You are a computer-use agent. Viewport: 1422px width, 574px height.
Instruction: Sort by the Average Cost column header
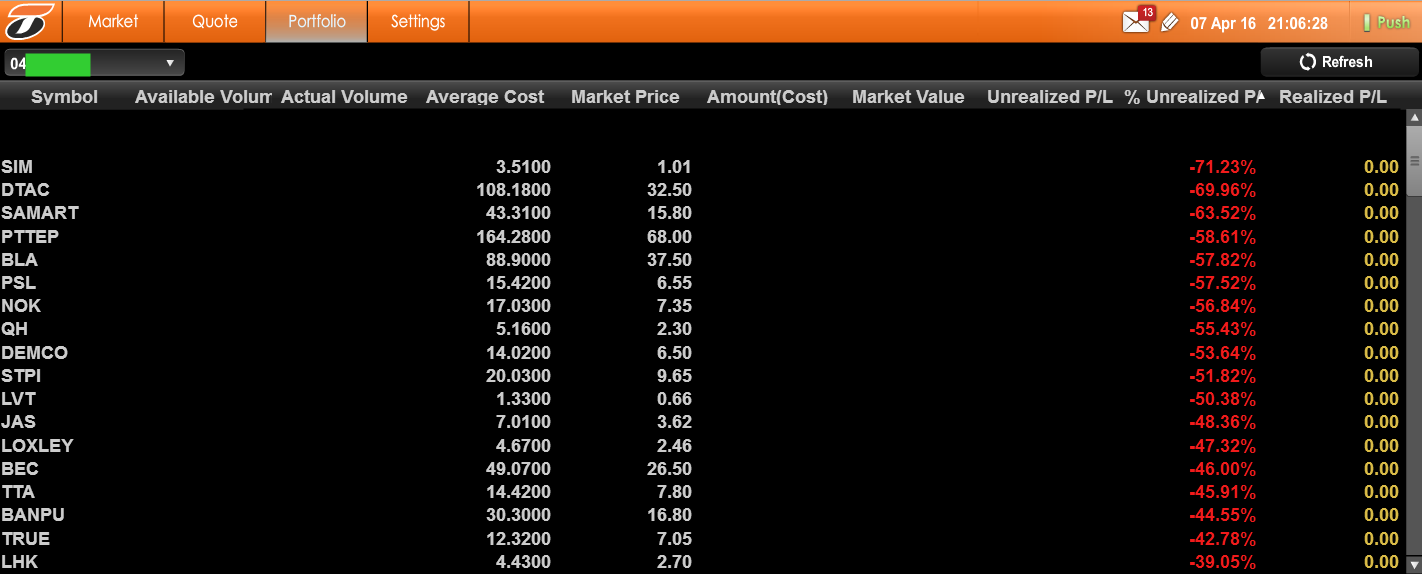(x=485, y=97)
